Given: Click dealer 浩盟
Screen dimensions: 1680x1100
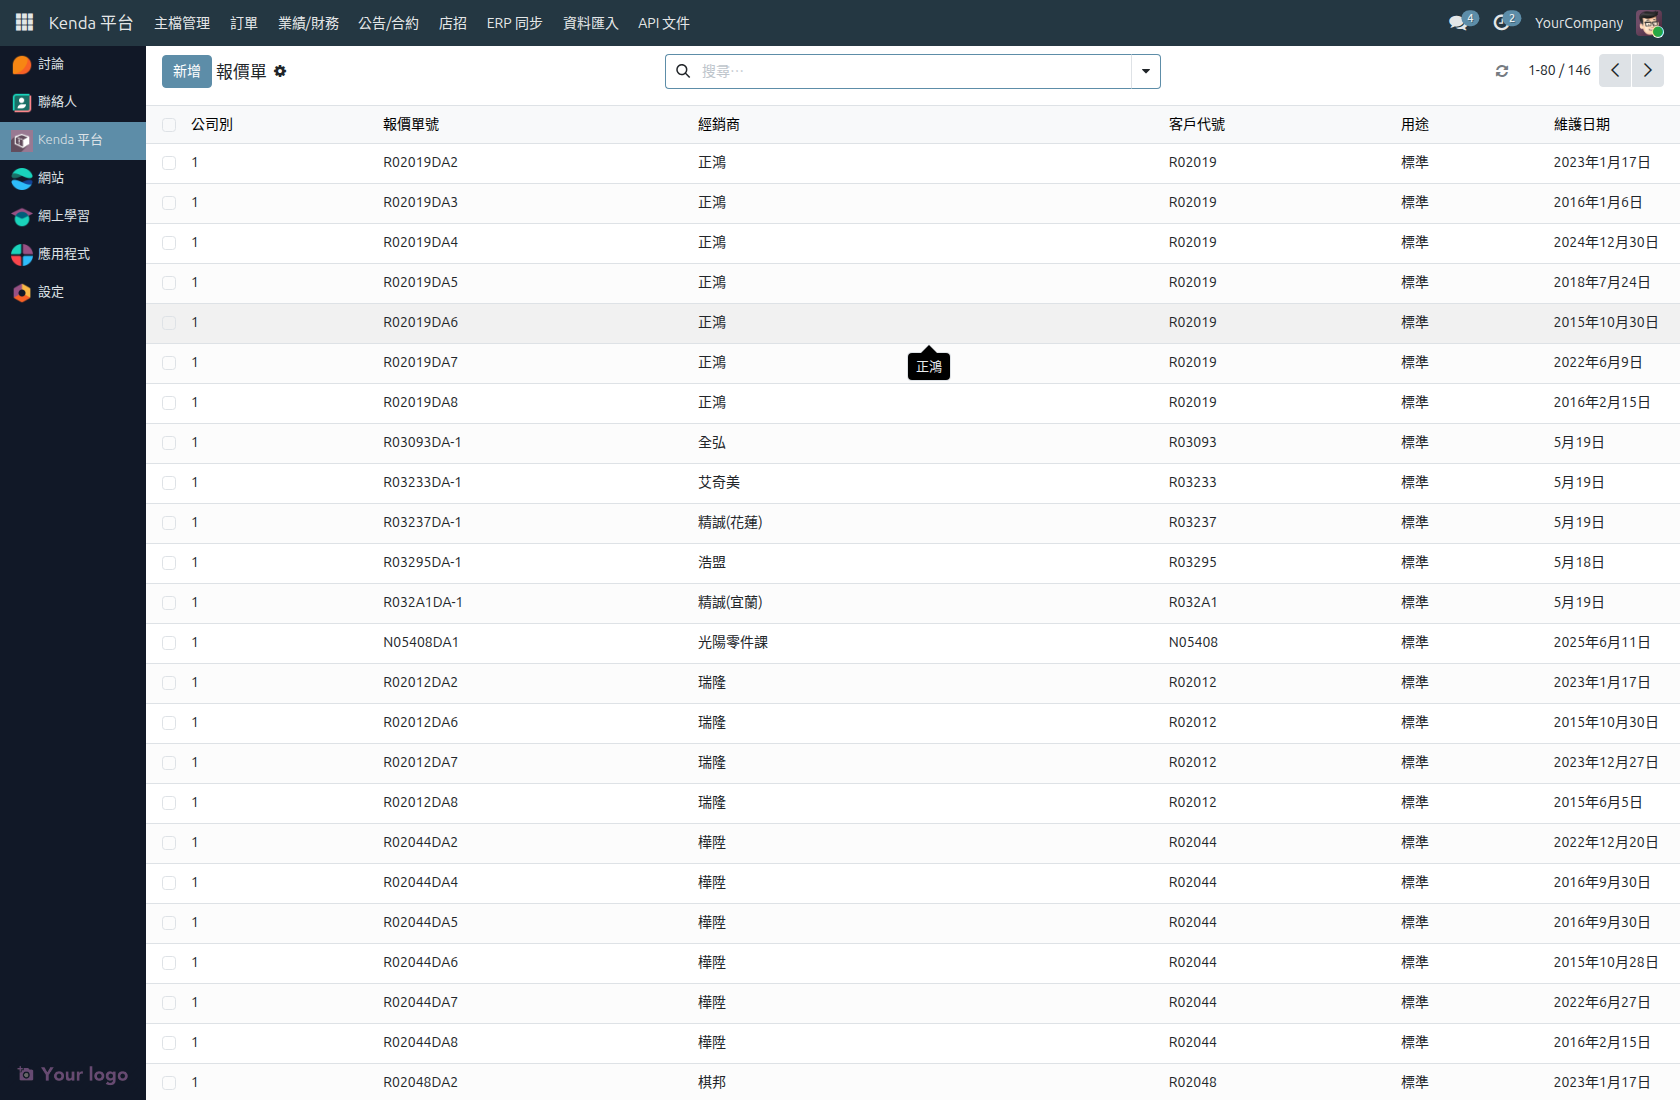Looking at the screenshot, I should 712,563.
